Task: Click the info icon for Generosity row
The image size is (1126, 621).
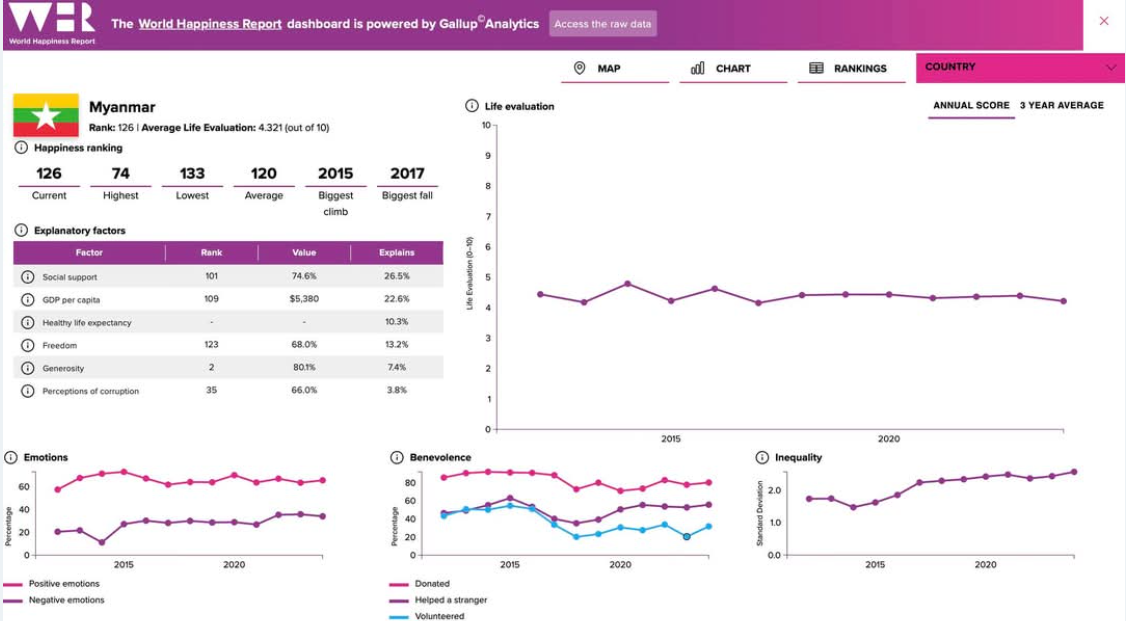Action: 27,368
